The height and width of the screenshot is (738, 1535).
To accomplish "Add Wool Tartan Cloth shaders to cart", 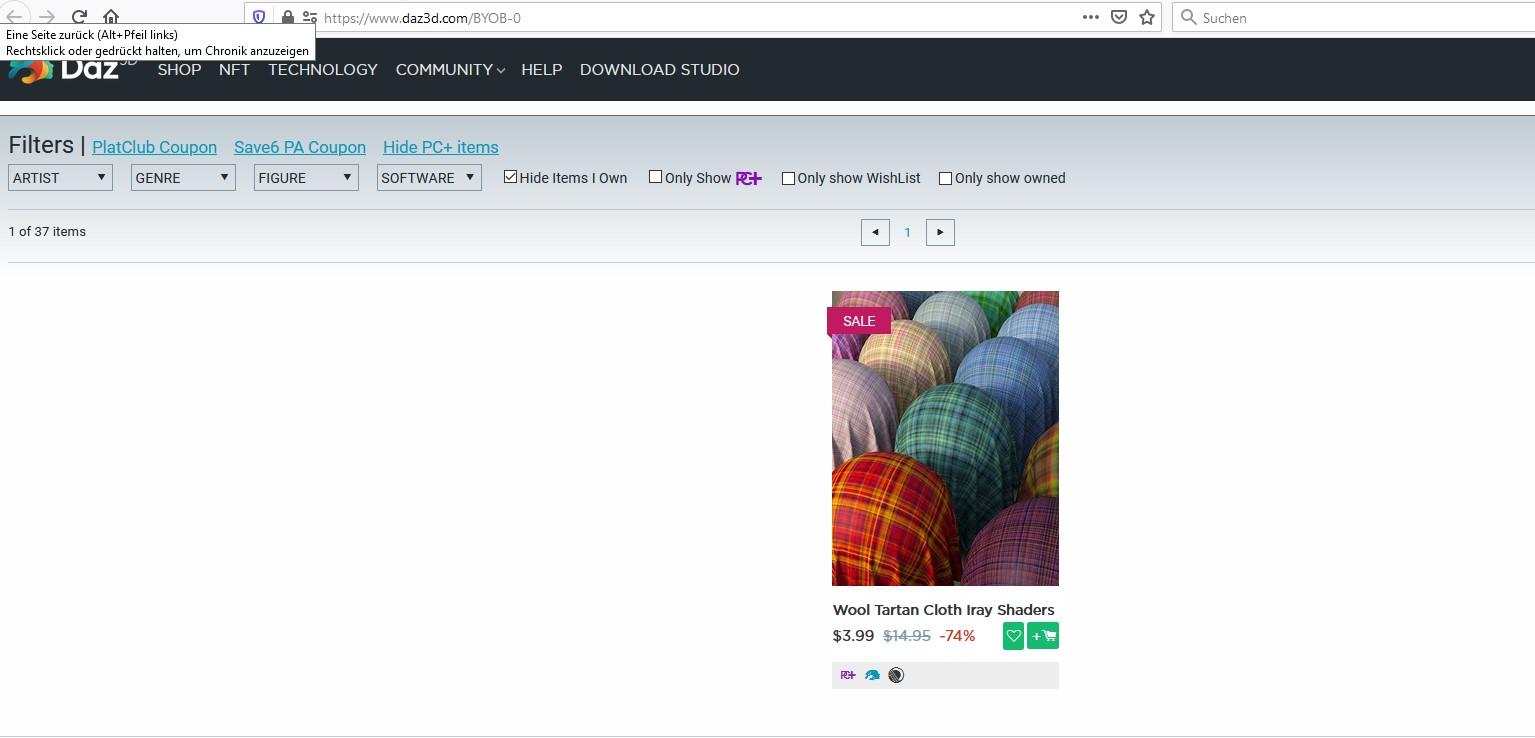I will tap(1043, 636).
